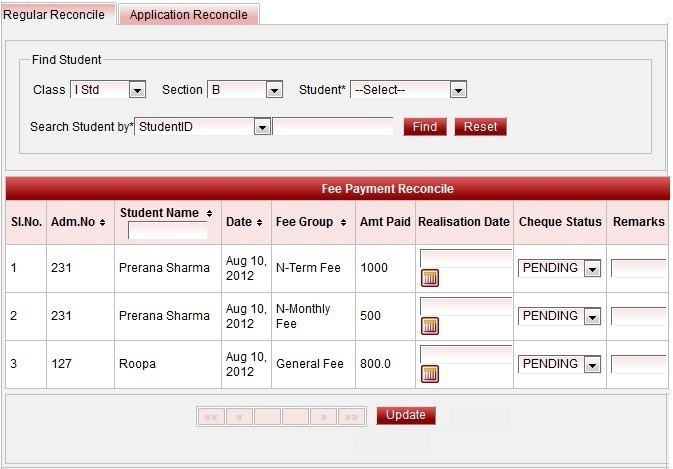This screenshot has width=673, height=469.
Task: Go to the first page of results
Action: coord(211,416)
